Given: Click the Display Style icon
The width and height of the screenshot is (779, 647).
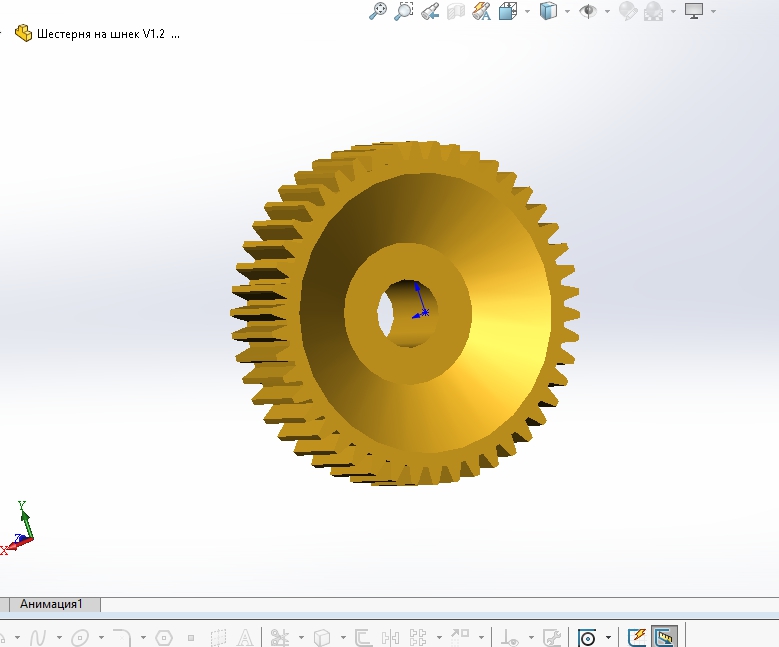Looking at the screenshot, I should (x=547, y=11).
